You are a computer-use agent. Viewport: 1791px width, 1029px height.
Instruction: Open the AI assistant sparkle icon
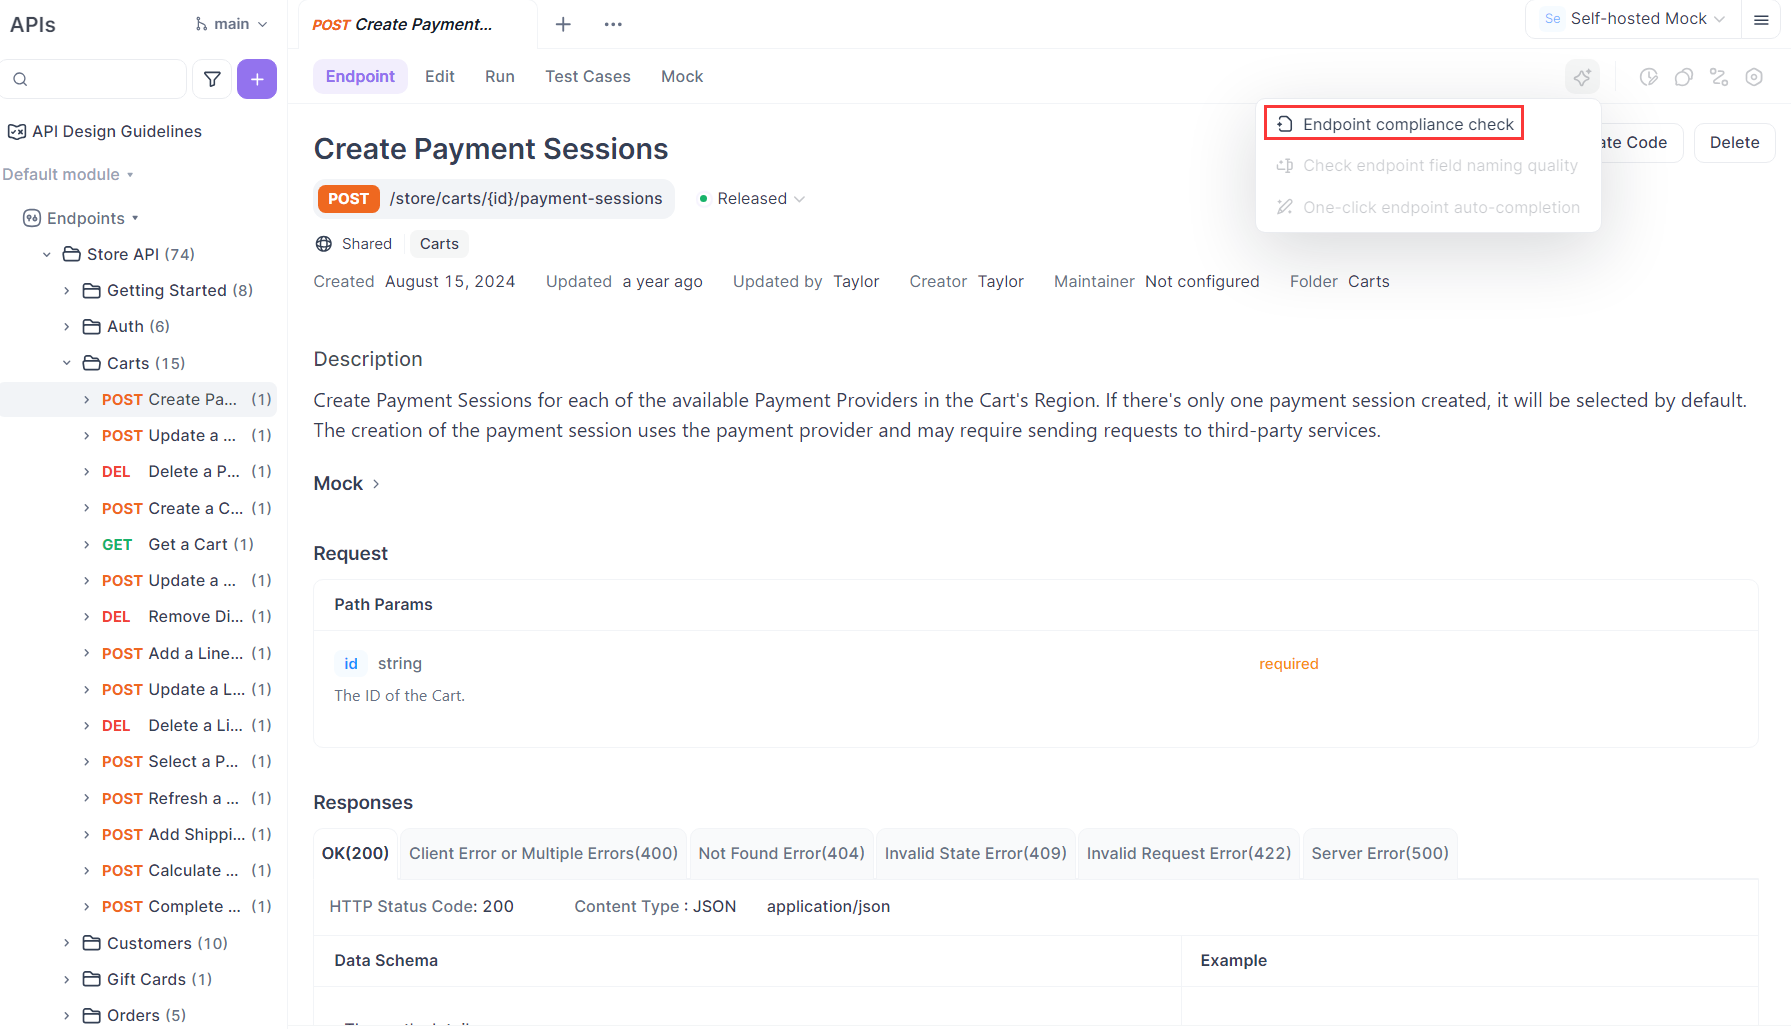tap(1582, 77)
